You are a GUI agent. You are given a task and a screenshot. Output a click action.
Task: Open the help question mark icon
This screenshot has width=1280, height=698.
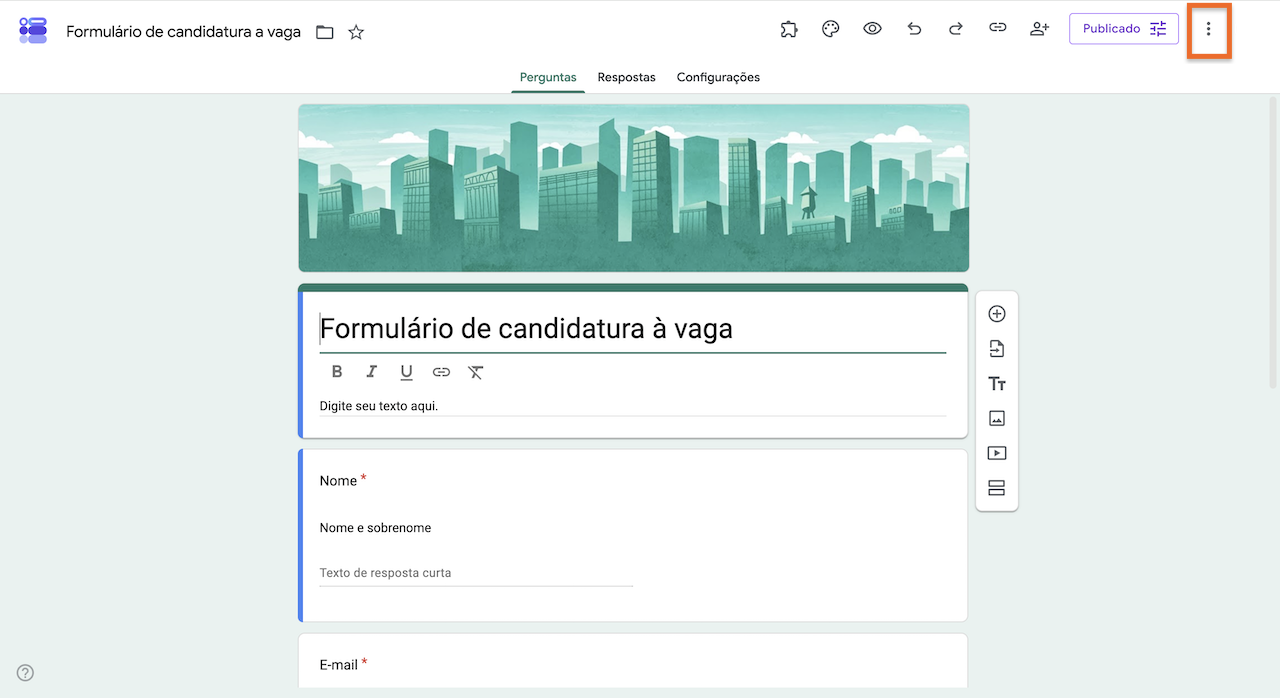point(26,673)
